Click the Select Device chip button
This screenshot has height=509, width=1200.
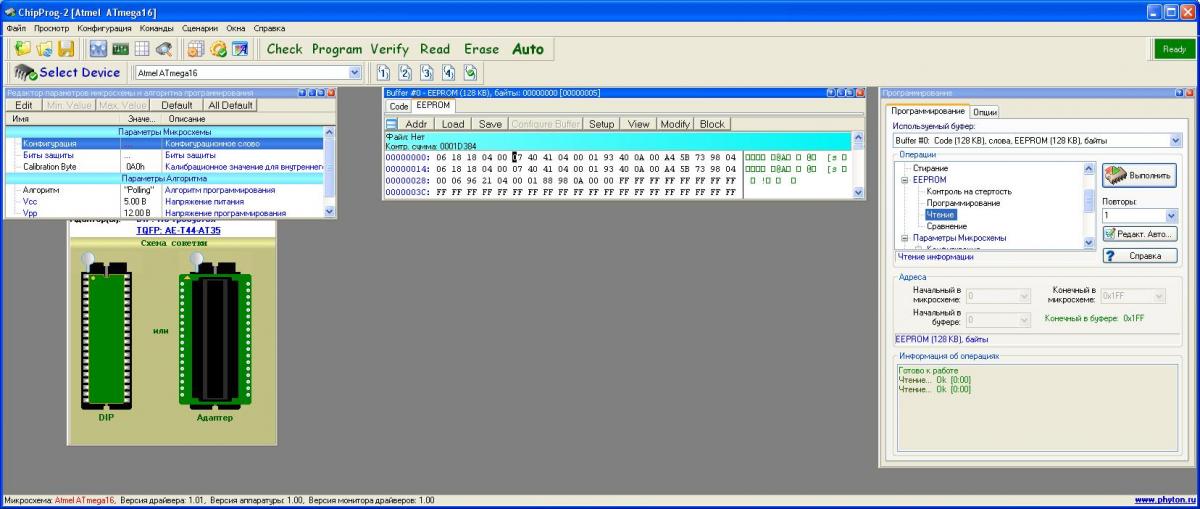point(69,72)
